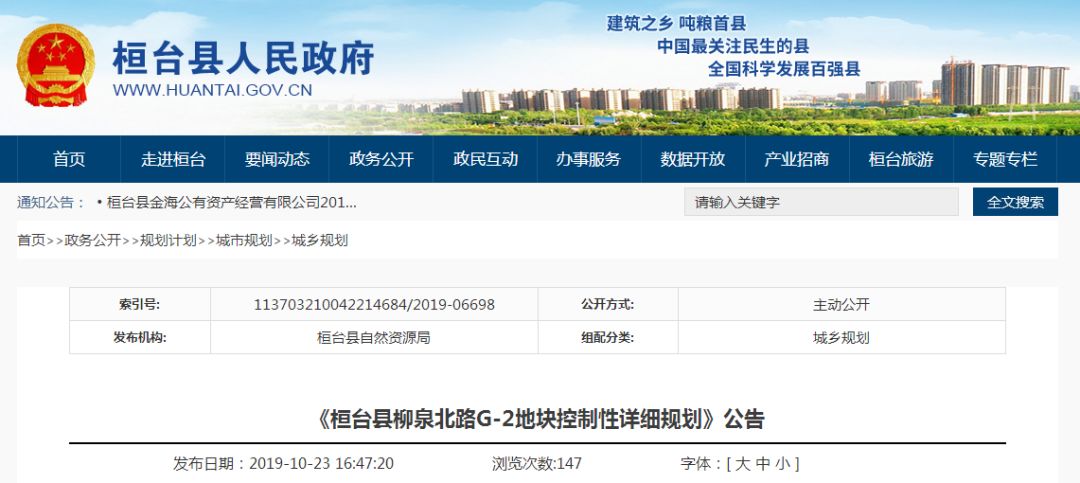Click the 组配分类 header cell
Image resolution: width=1080 pixels, height=483 pixels.
(608, 338)
